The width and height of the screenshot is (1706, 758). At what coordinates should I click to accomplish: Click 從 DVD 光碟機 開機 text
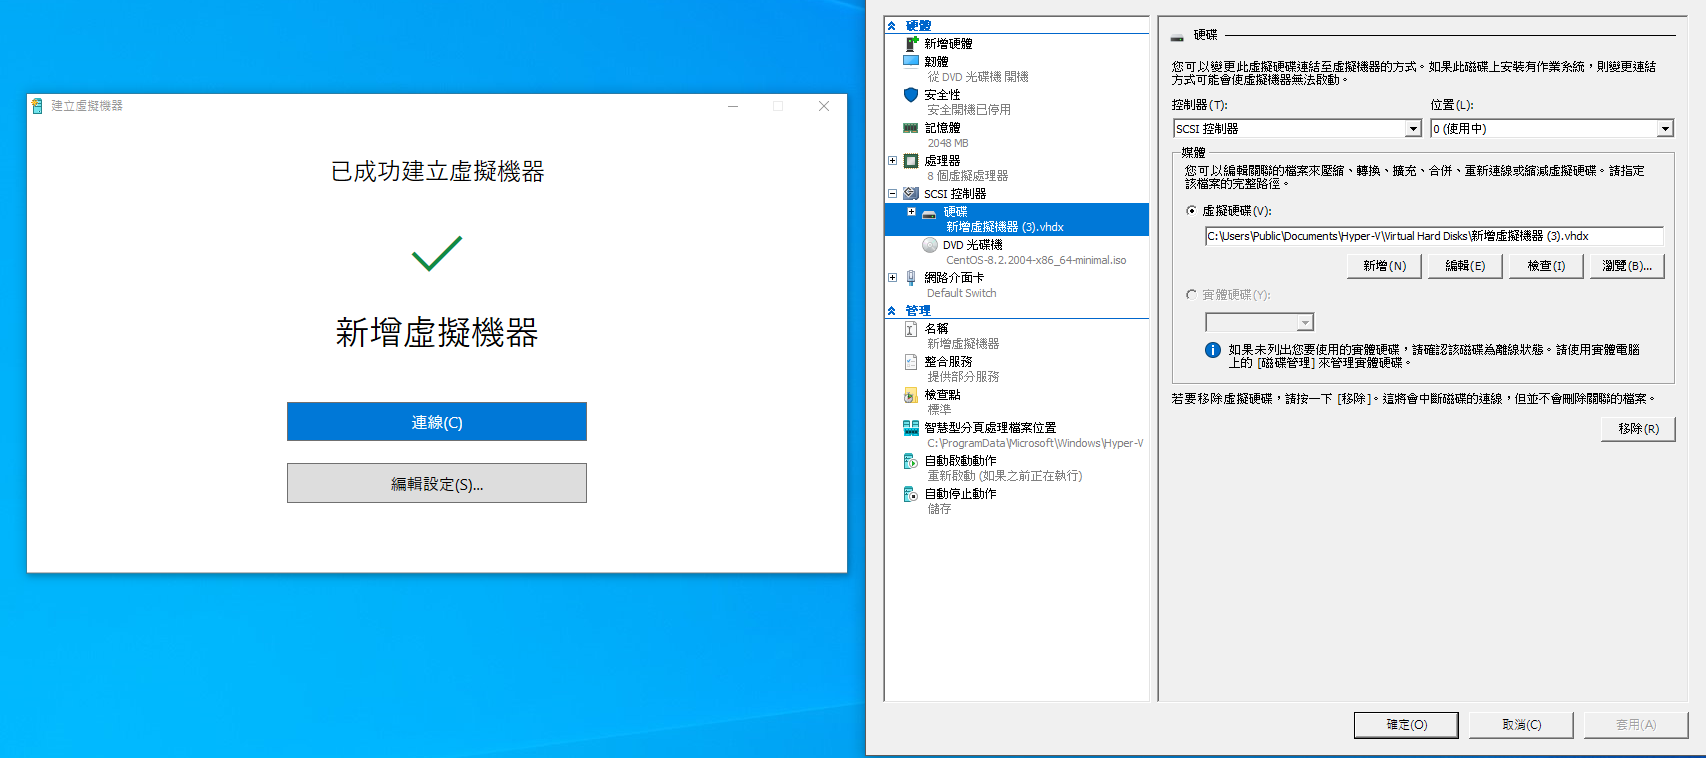[977, 77]
